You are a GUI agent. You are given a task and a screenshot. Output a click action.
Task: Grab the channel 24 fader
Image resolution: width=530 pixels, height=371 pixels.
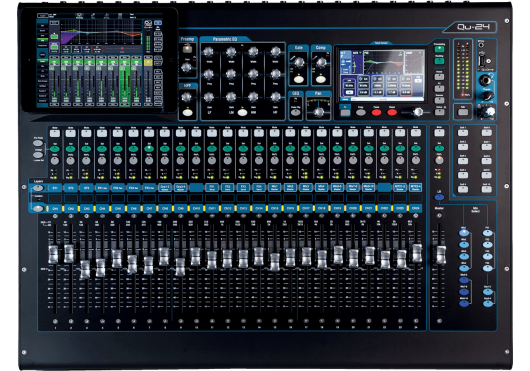coord(417,253)
